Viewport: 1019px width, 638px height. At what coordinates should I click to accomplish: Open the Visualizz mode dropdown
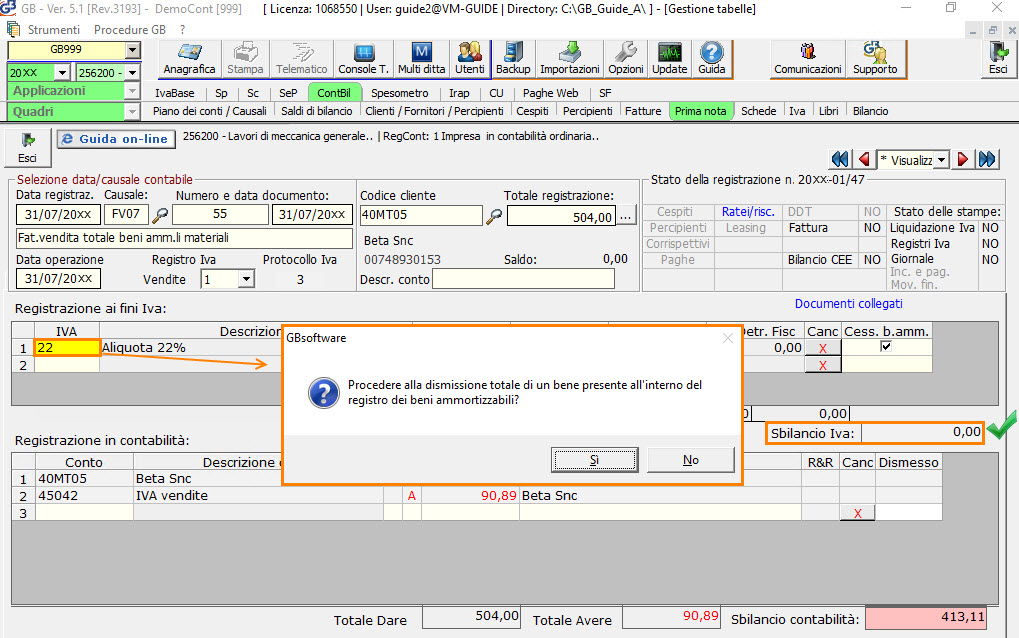click(941, 160)
